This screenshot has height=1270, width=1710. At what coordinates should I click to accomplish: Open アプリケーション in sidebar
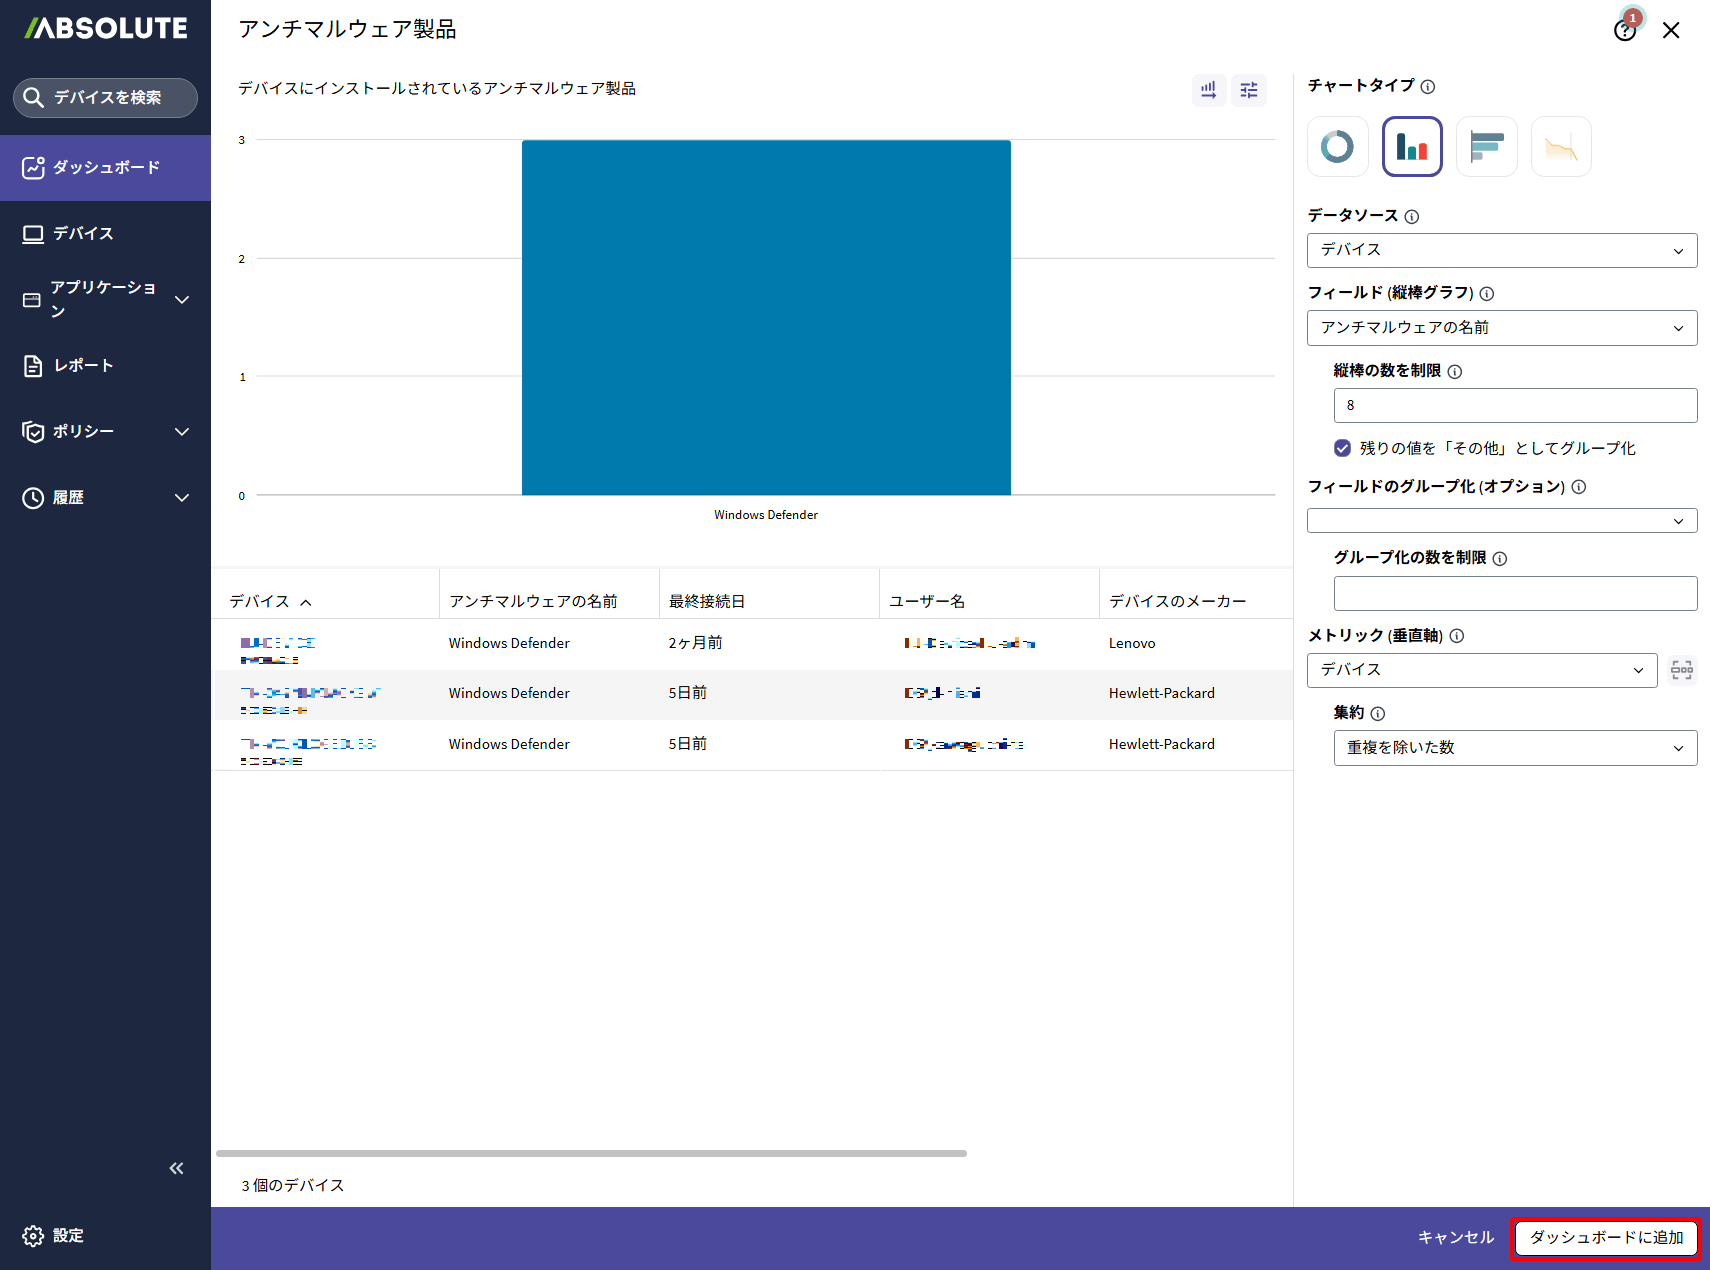point(103,299)
